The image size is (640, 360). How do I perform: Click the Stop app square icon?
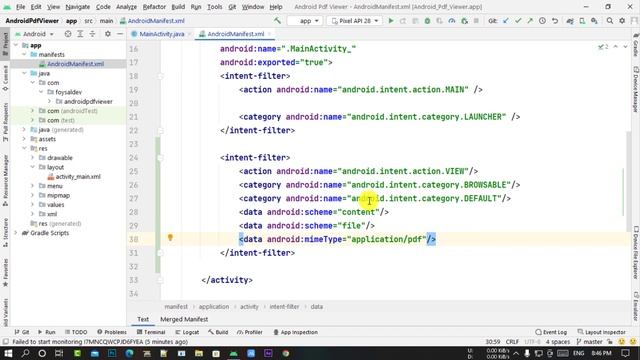(476, 21)
